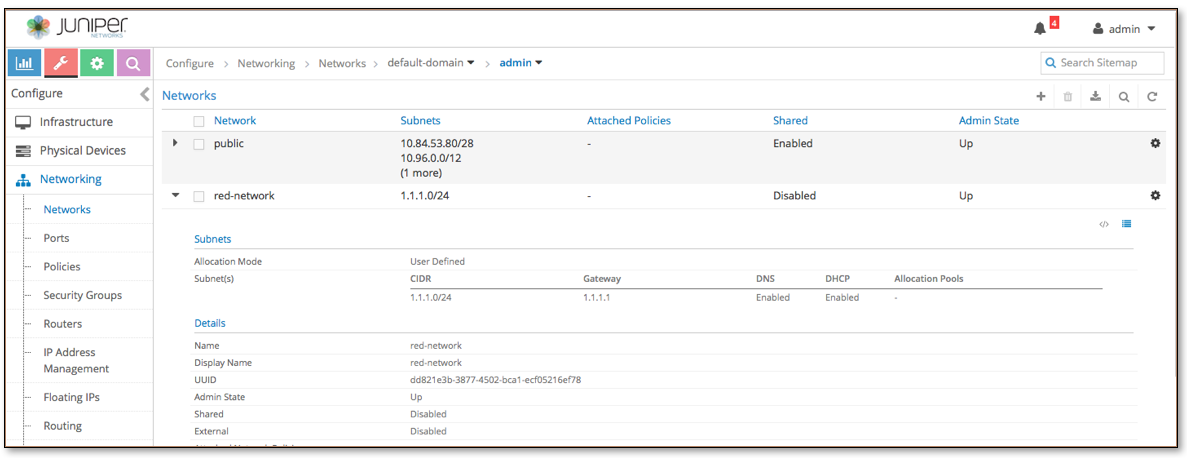Open gear actions for red-network
The height and width of the screenshot is (458, 1187).
click(1155, 195)
